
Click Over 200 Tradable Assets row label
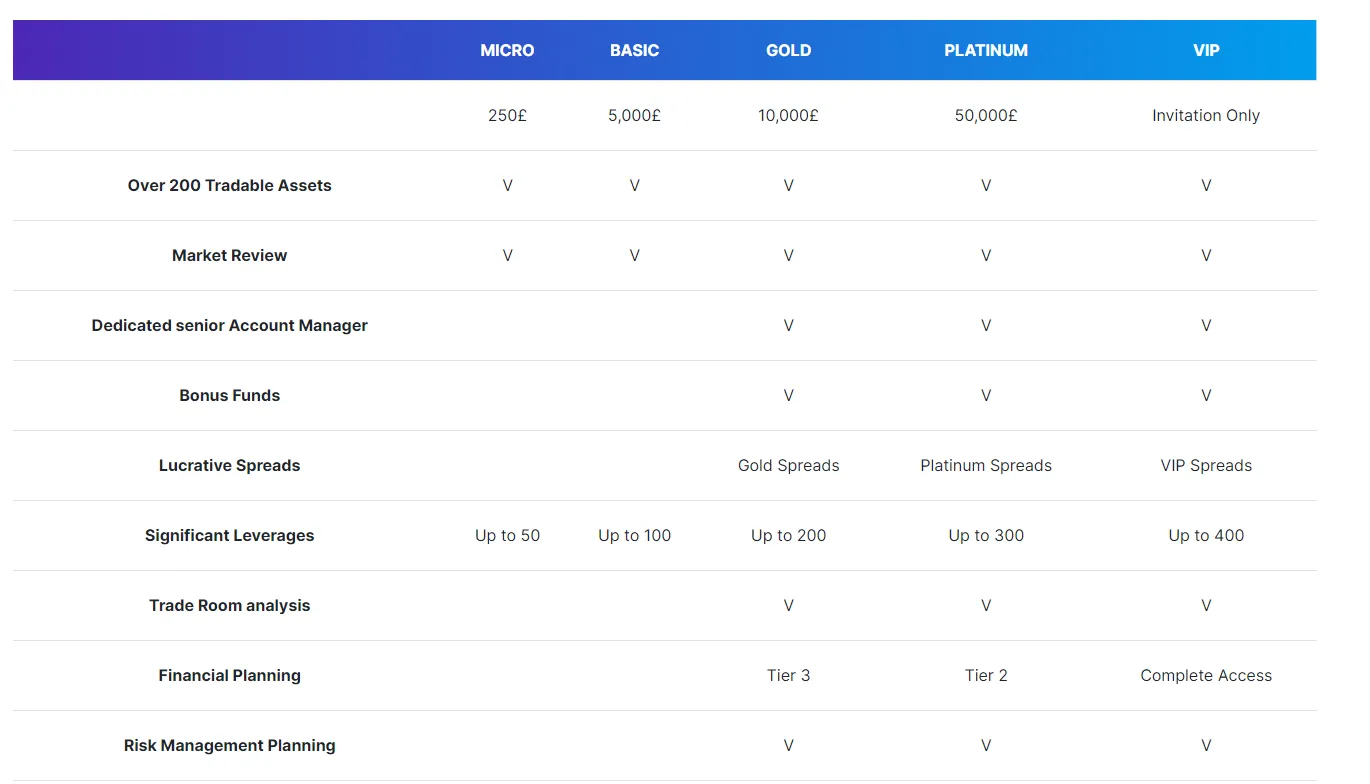tap(229, 185)
